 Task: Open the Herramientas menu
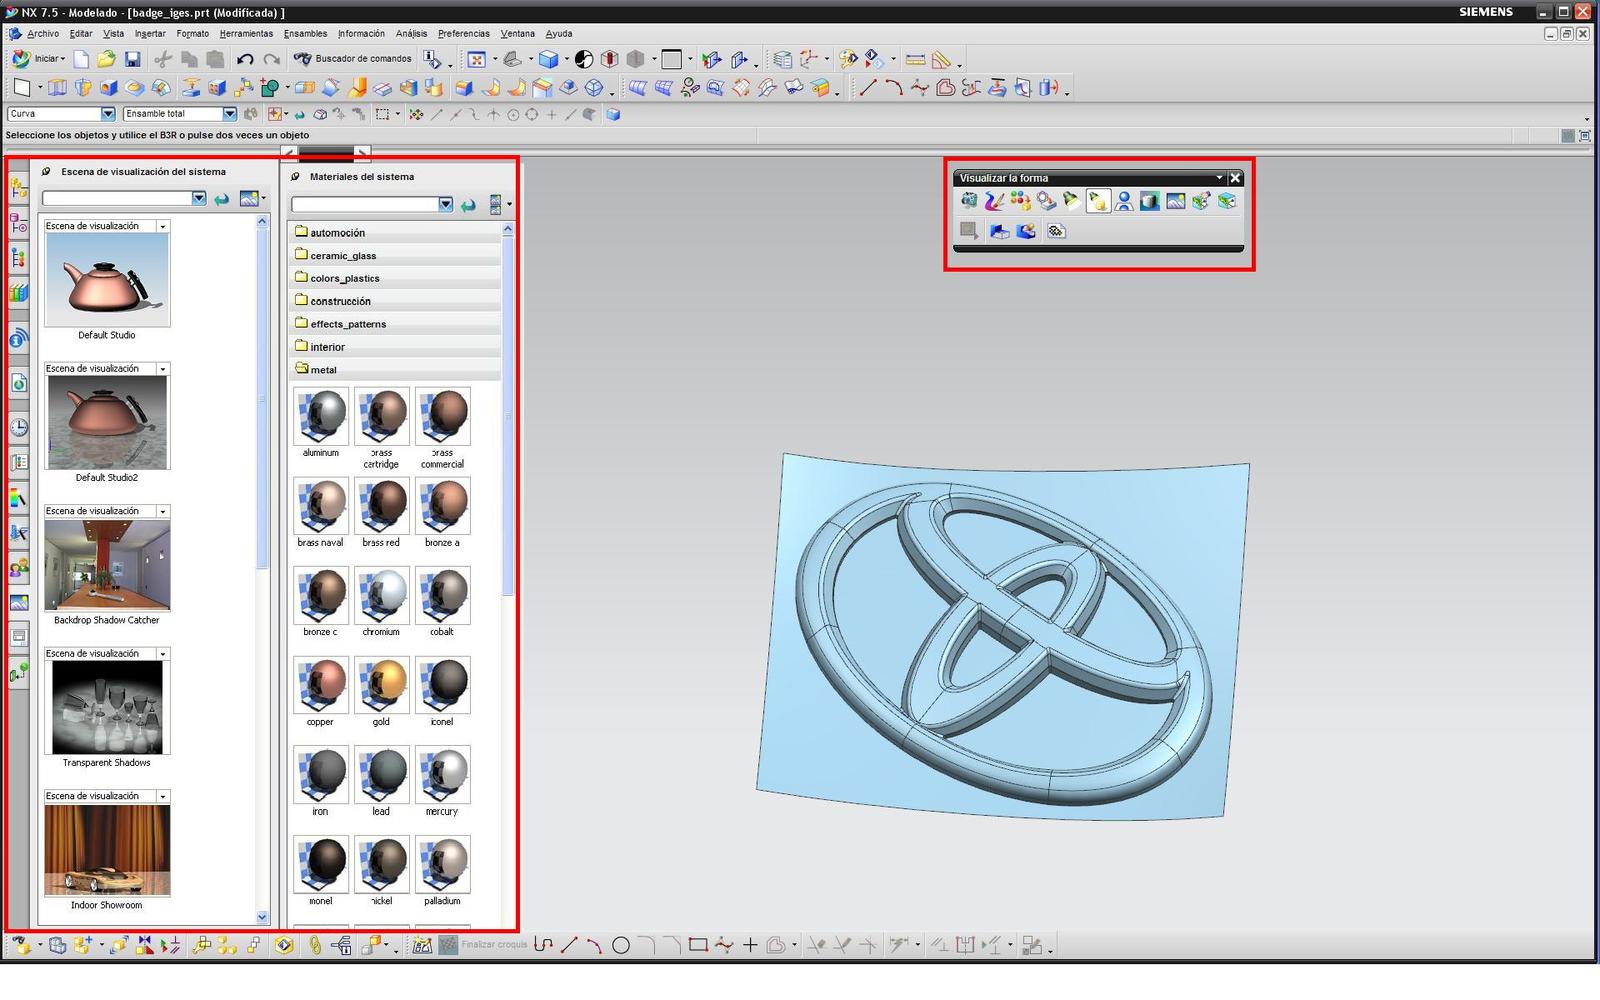coord(246,33)
